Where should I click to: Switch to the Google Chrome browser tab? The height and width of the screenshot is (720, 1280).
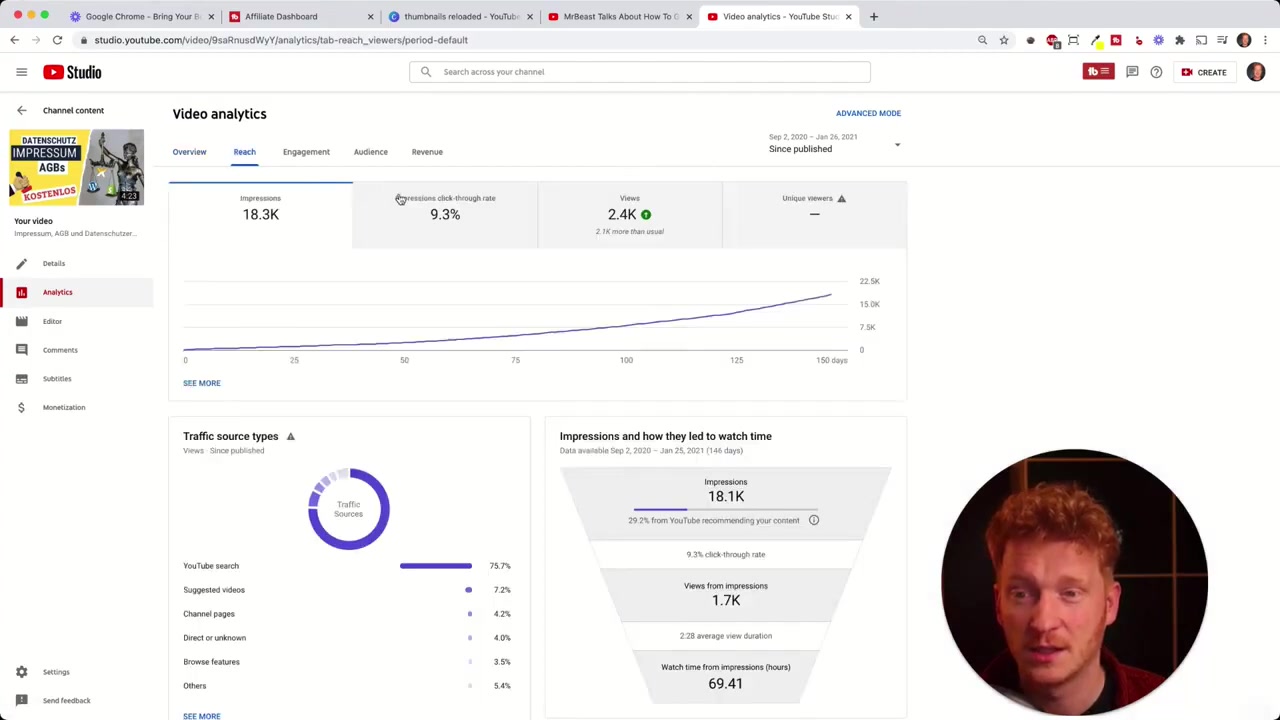pyautogui.click(x=140, y=16)
